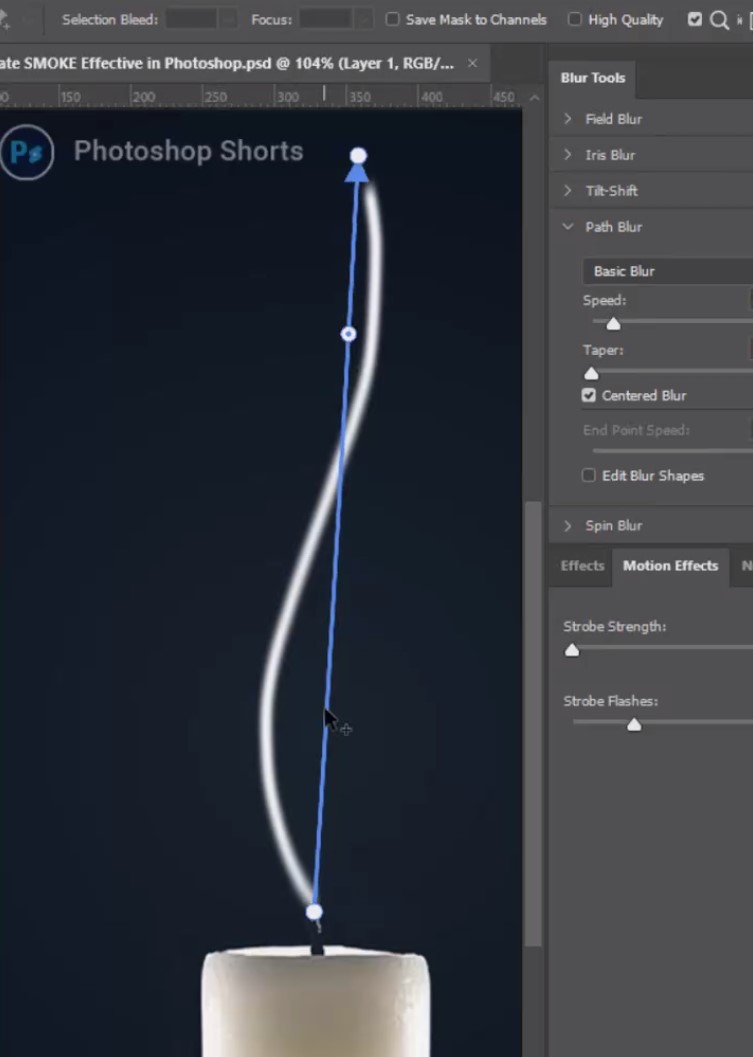This screenshot has height=1057, width=753.
Task: Close the Photoshop.psd document tab
Action: [473, 63]
